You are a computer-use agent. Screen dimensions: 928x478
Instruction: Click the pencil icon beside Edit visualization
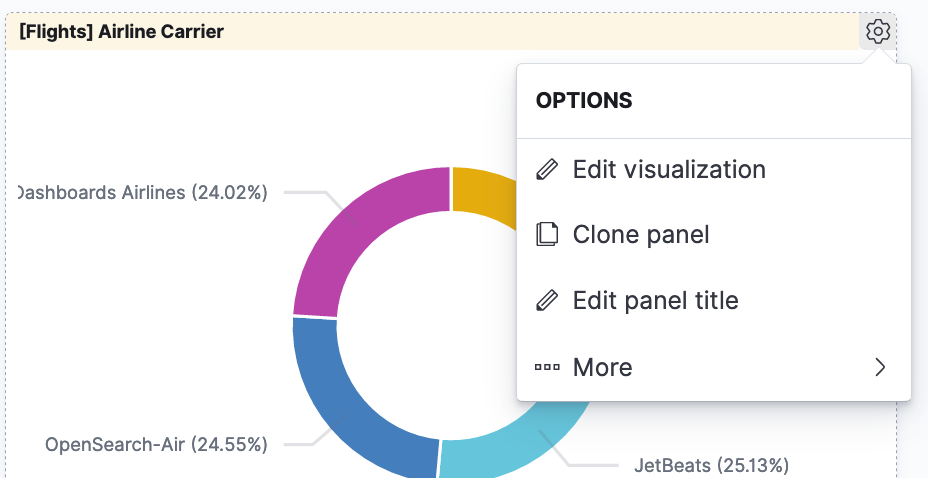click(547, 169)
